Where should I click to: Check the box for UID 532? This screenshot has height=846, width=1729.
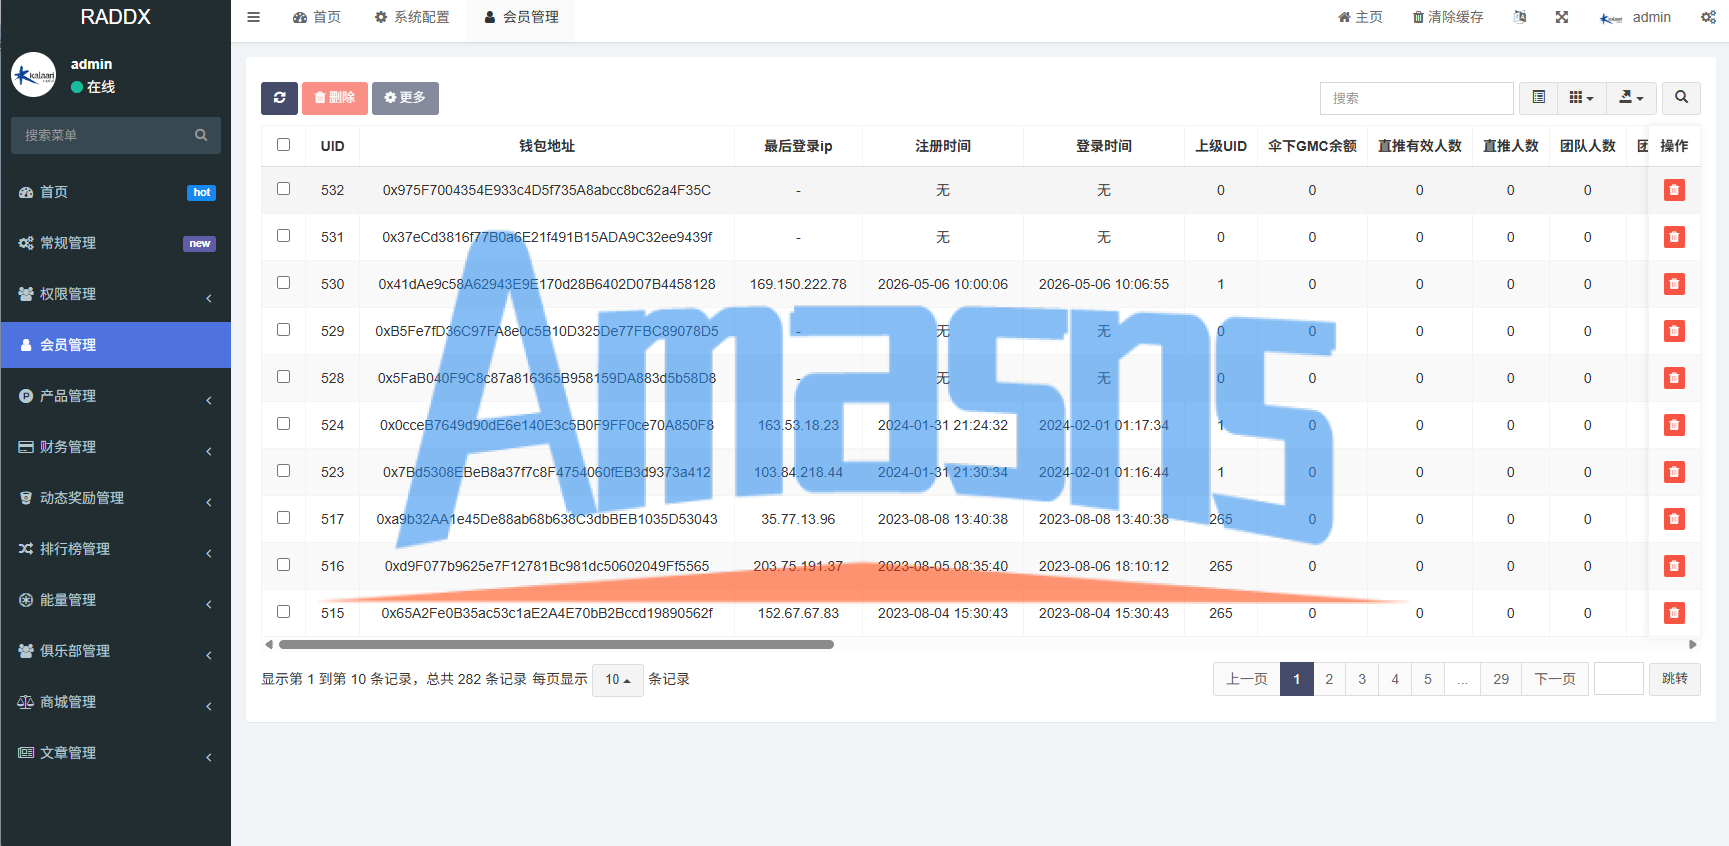[284, 189]
